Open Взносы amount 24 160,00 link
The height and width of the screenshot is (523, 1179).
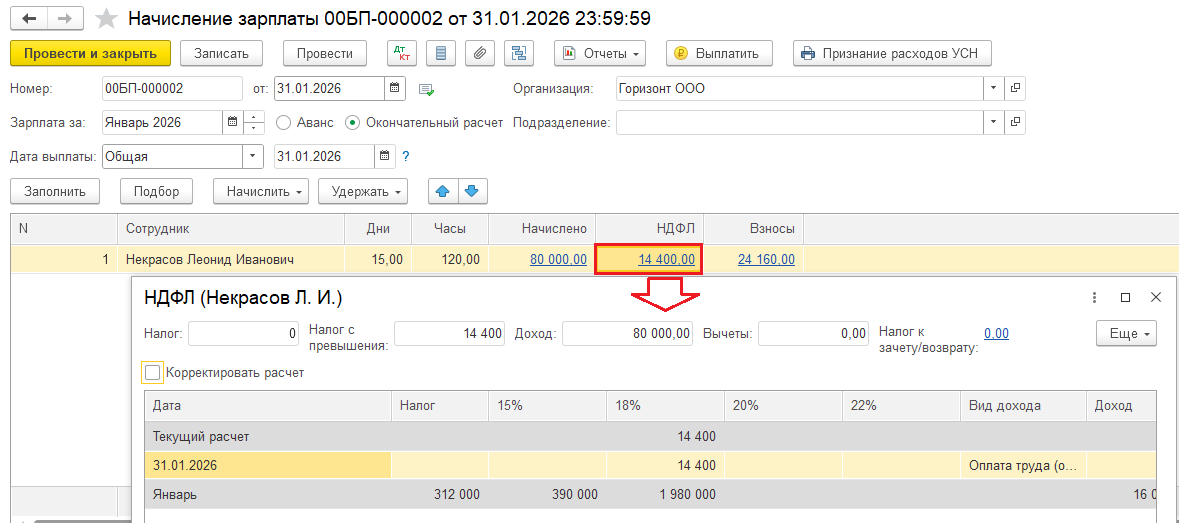(x=766, y=259)
